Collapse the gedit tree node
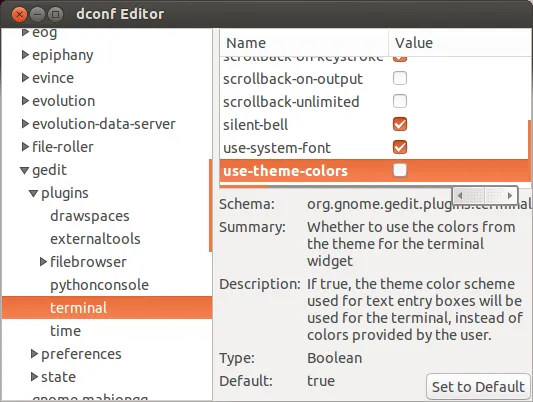Screen dimensions: 533x402 (x=24, y=170)
